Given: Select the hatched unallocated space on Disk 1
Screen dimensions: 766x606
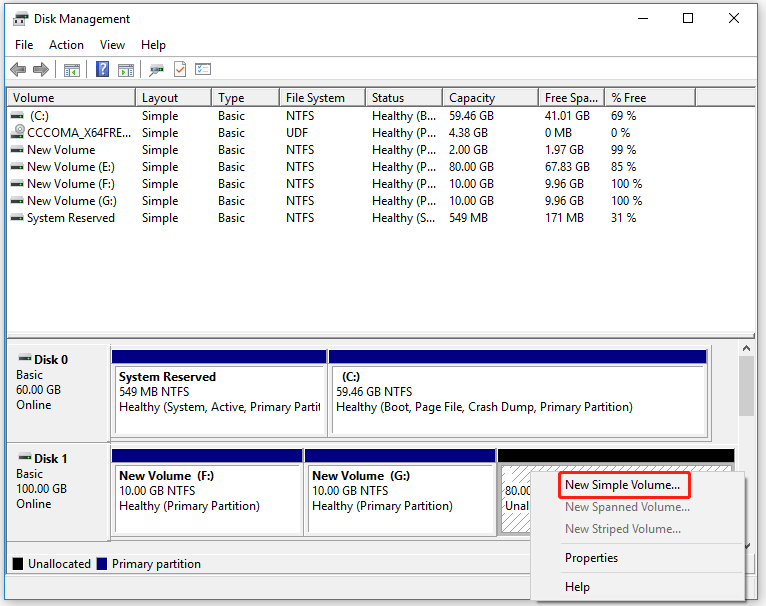Looking at the screenshot, I should 515,498.
